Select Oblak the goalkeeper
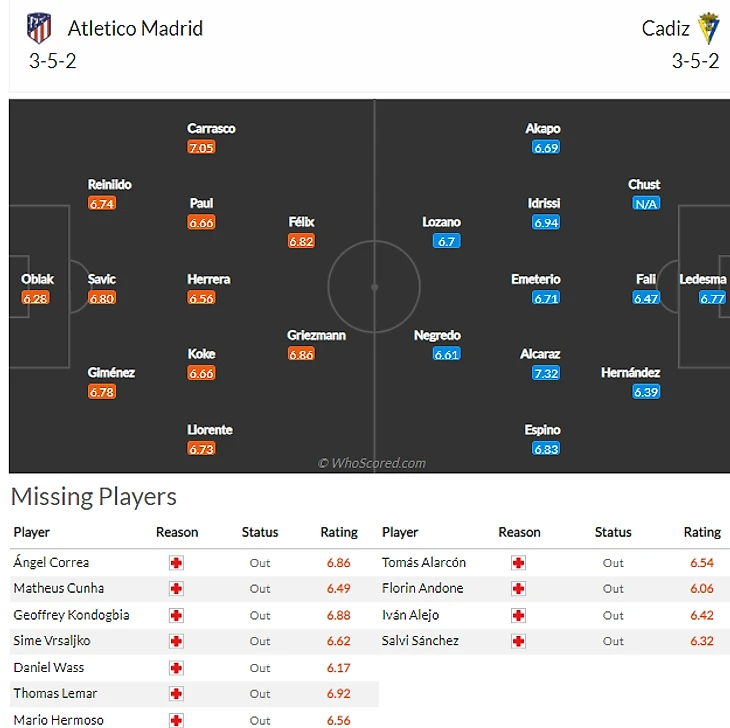Screen dimensions: 730x728 [x=38, y=280]
